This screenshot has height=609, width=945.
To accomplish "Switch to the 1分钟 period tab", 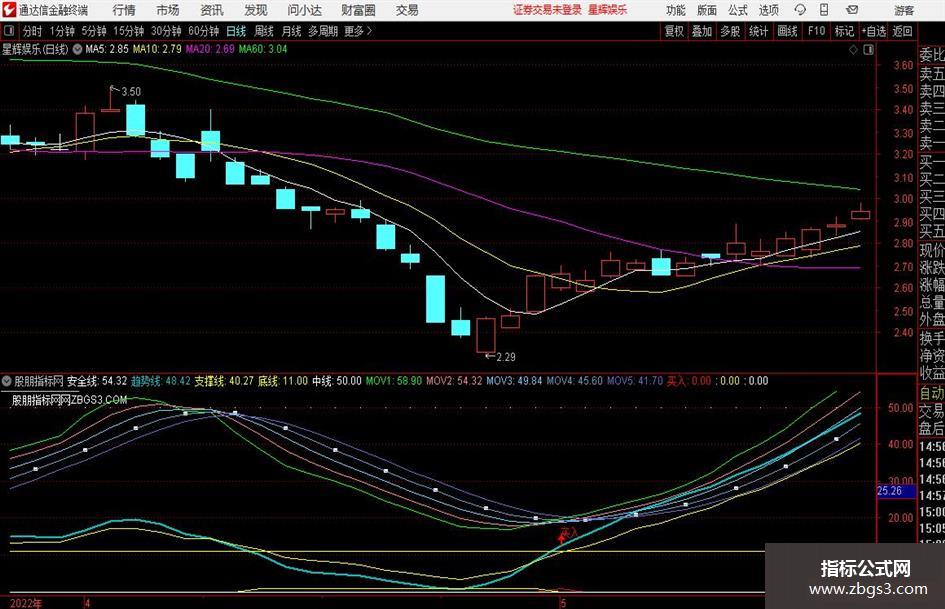I will (x=62, y=31).
